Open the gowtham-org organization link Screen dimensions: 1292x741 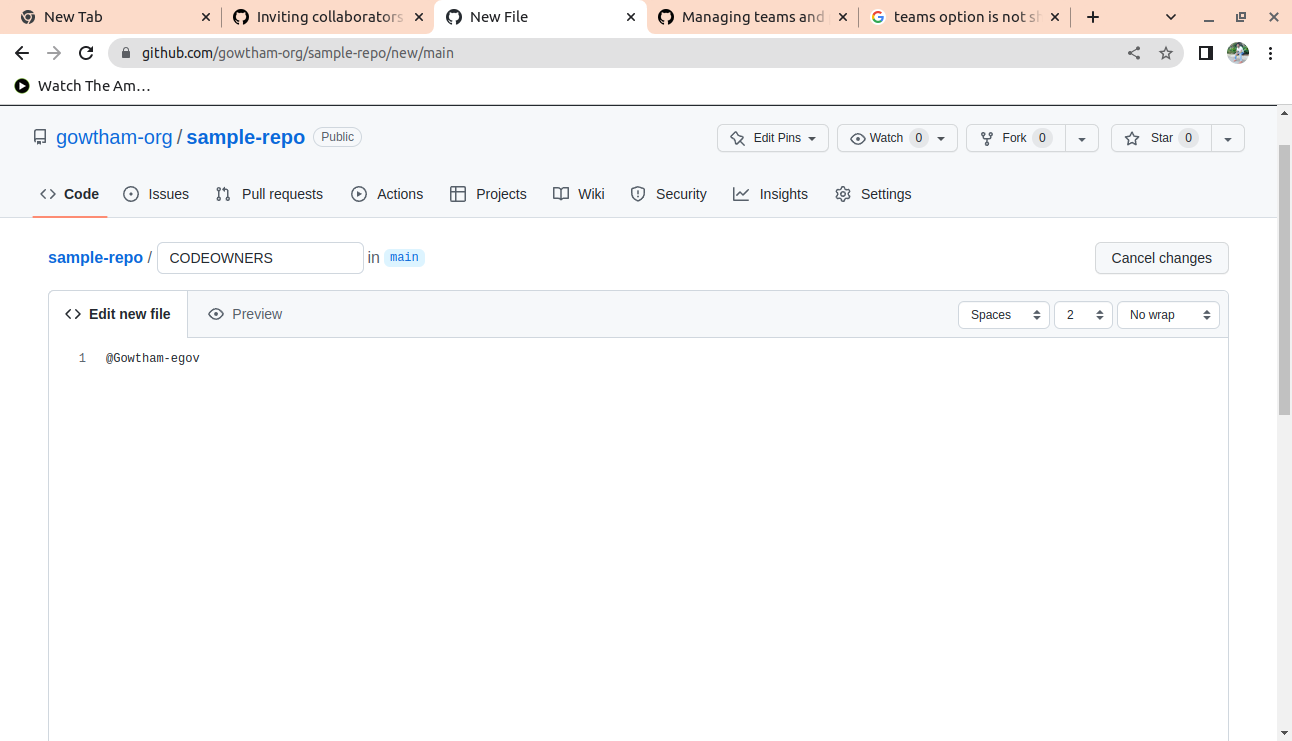click(x=114, y=137)
